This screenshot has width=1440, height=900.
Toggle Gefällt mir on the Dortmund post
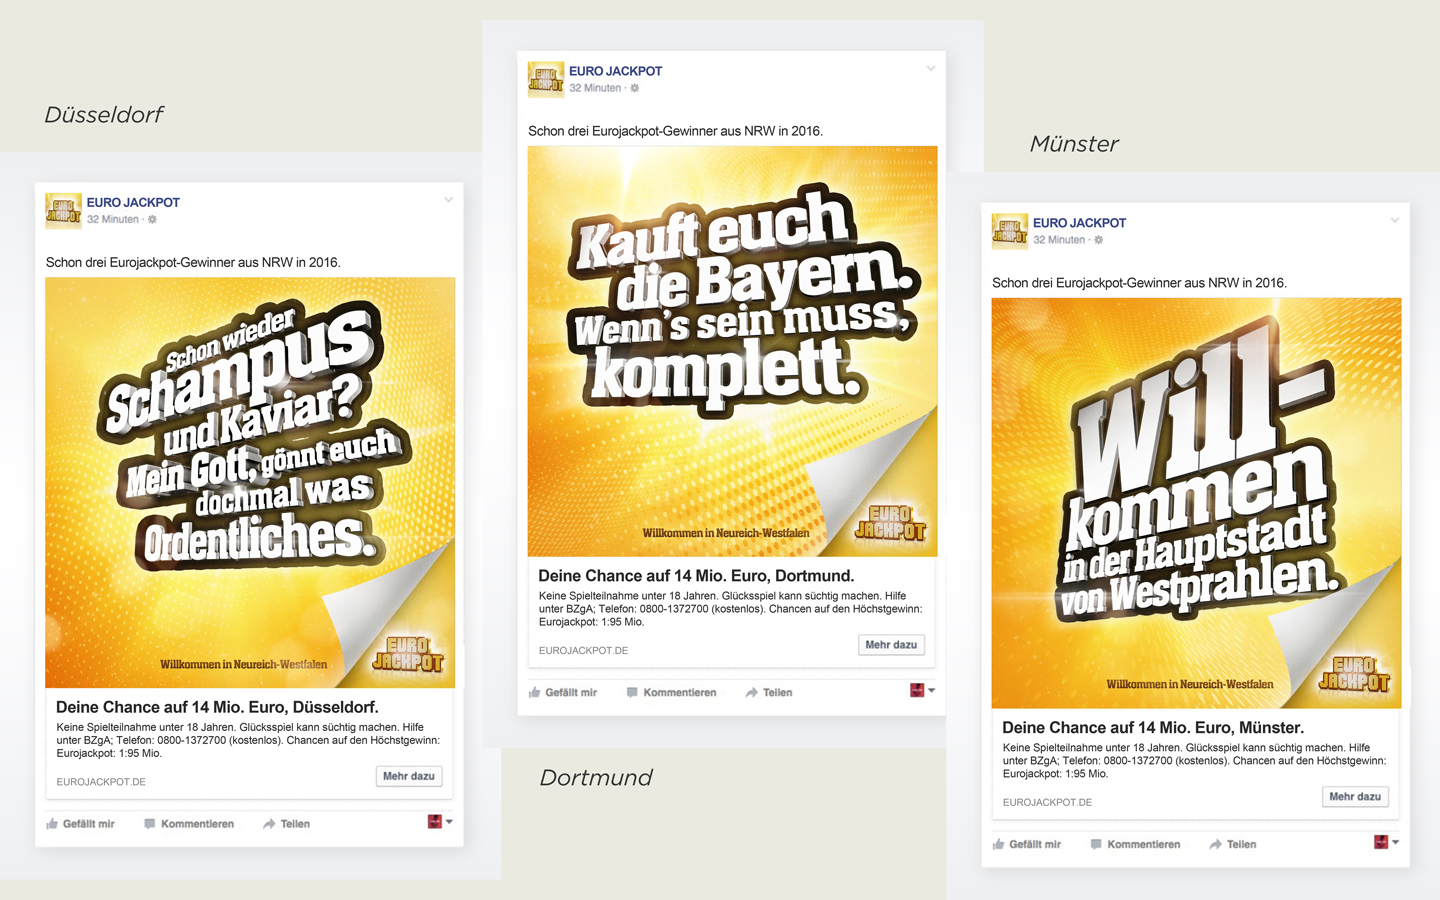click(563, 692)
